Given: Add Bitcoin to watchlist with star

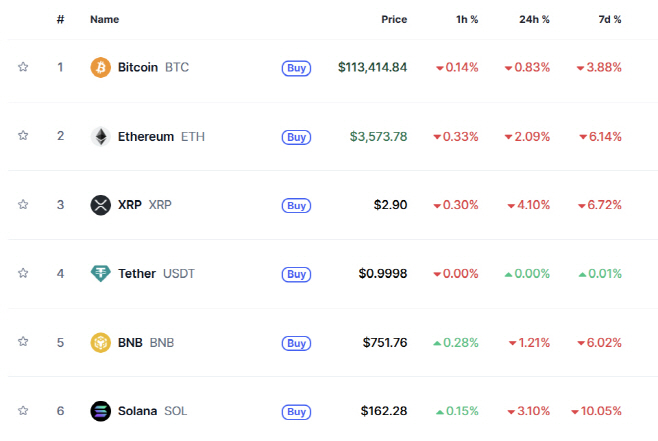Looking at the screenshot, I should pyautogui.click(x=23, y=67).
